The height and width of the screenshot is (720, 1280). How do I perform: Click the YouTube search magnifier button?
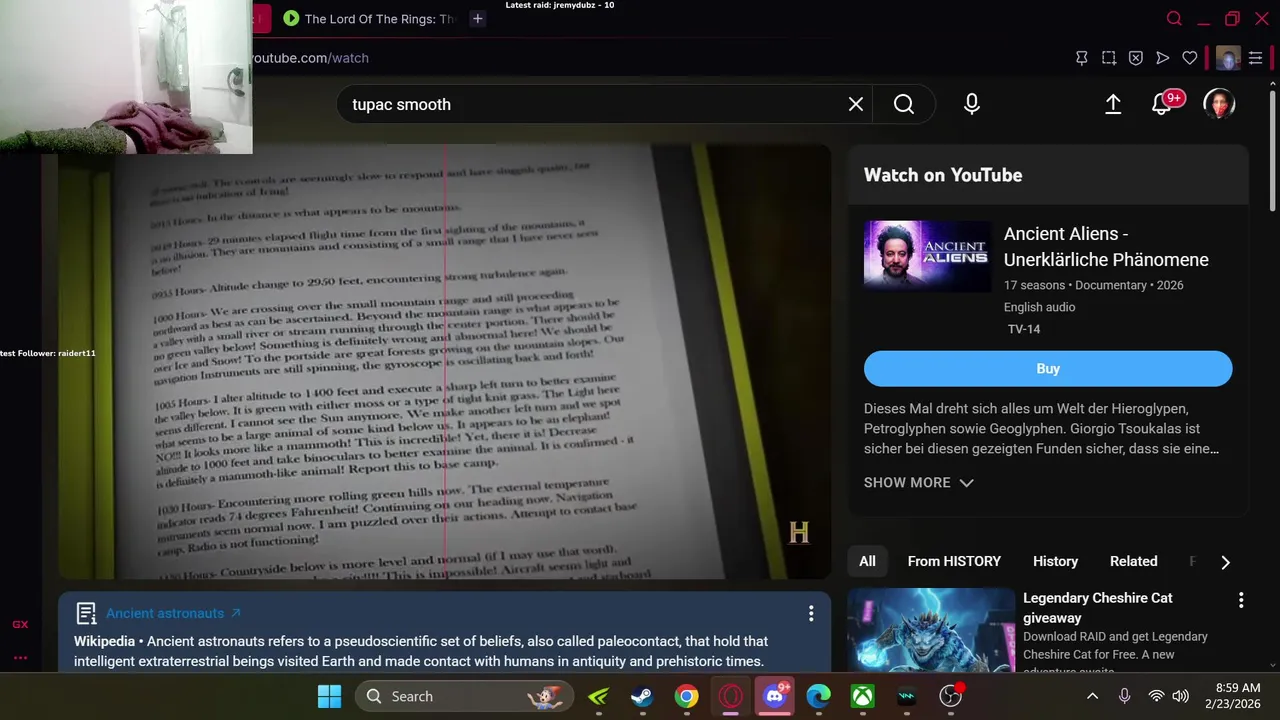pos(904,104)
